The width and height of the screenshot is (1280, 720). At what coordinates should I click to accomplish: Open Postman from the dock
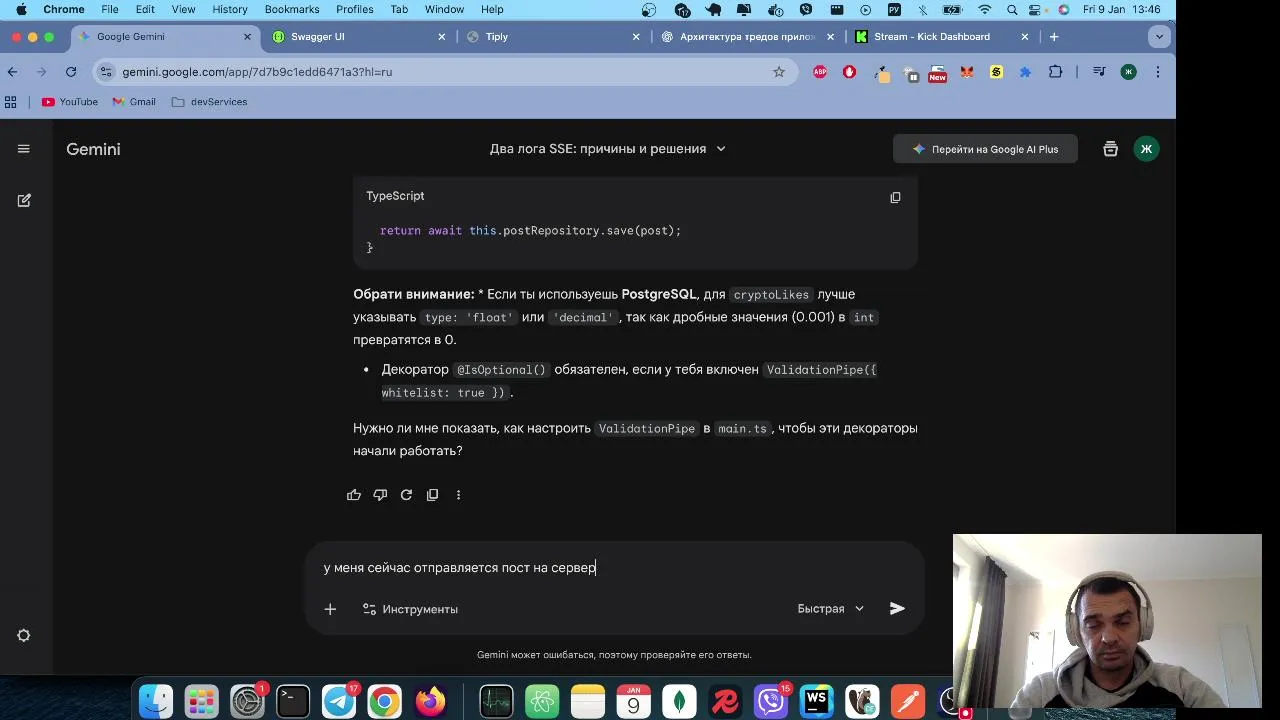tap(908, 702)
